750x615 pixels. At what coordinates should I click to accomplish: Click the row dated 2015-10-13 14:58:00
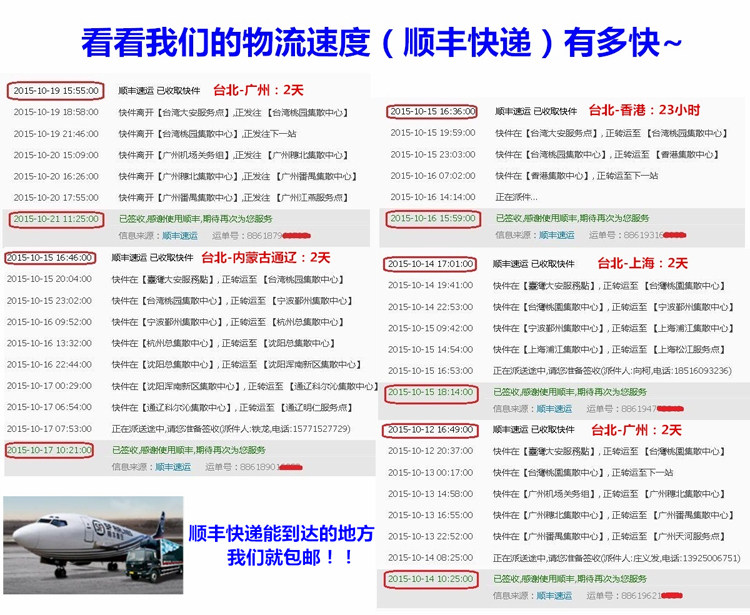(x=557, y=494)
